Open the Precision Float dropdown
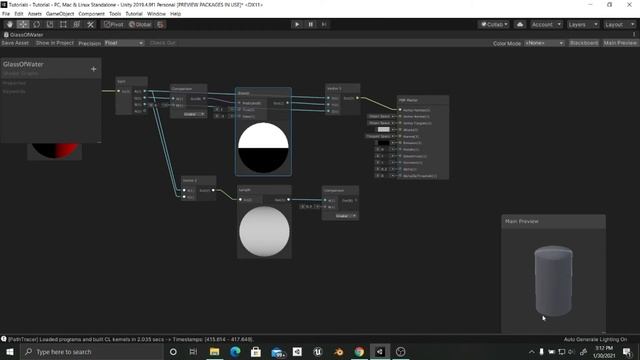The height and width of the screenshot is (360, 640). click(123, 43)
